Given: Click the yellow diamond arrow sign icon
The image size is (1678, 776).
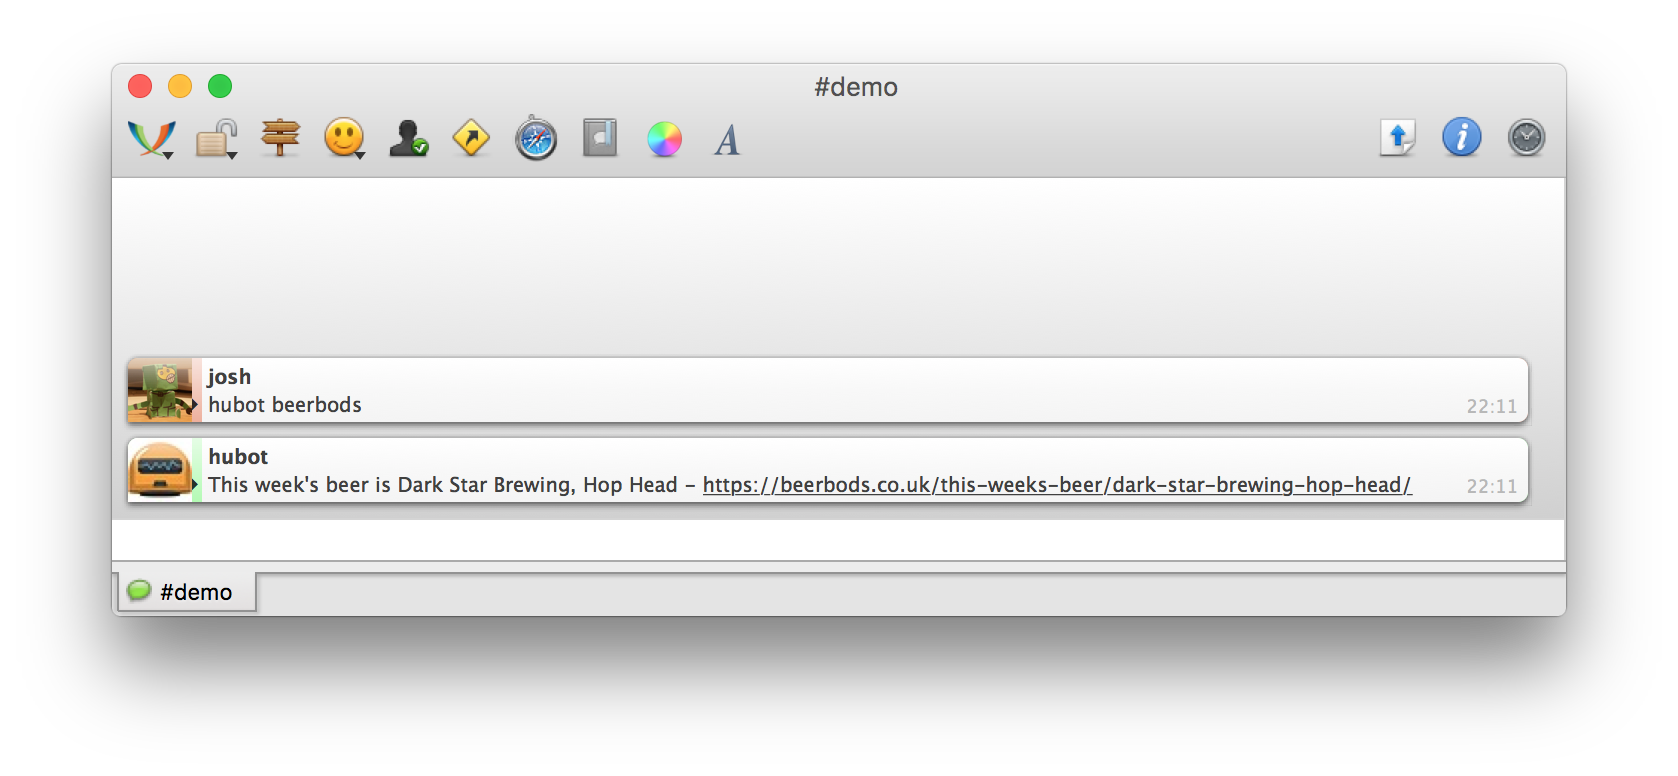Looking at the screenshot, I should tap(471, 138).
